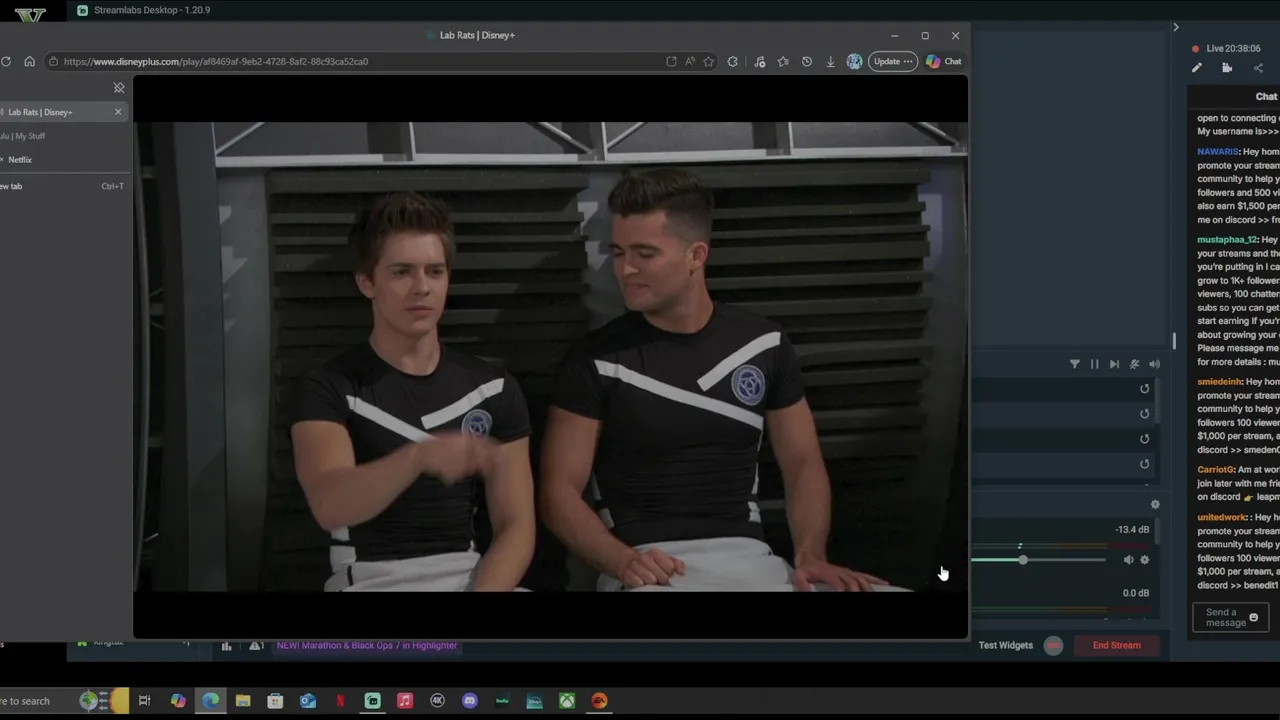This screenshot has height=720, width=1280.
Task: Switch to the Lab Rats | Disney+ tab
Action: coord(55,112)
